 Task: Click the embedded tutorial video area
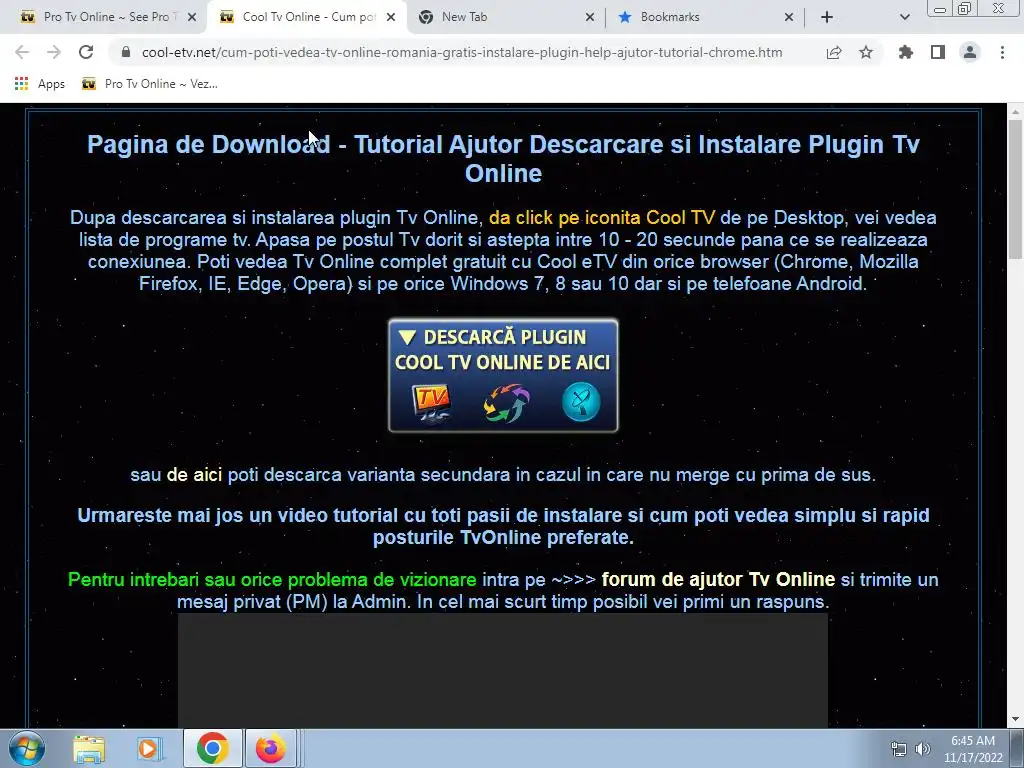click(503, 671)
